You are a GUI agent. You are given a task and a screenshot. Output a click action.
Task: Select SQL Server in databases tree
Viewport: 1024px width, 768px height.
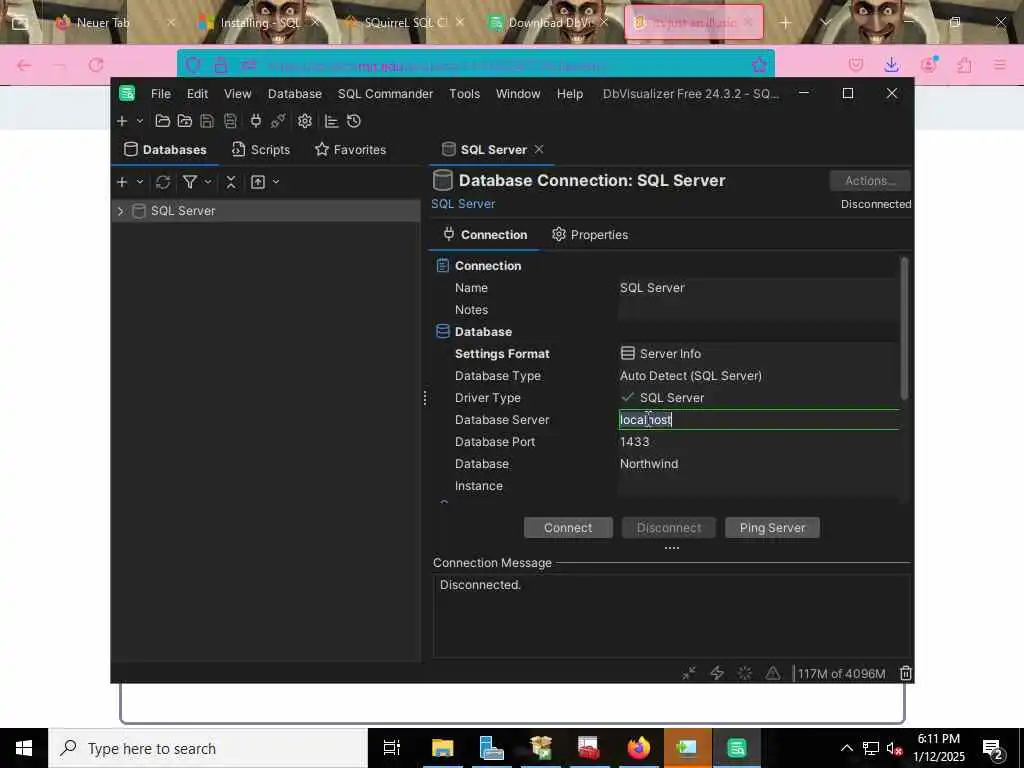(183, 211)
